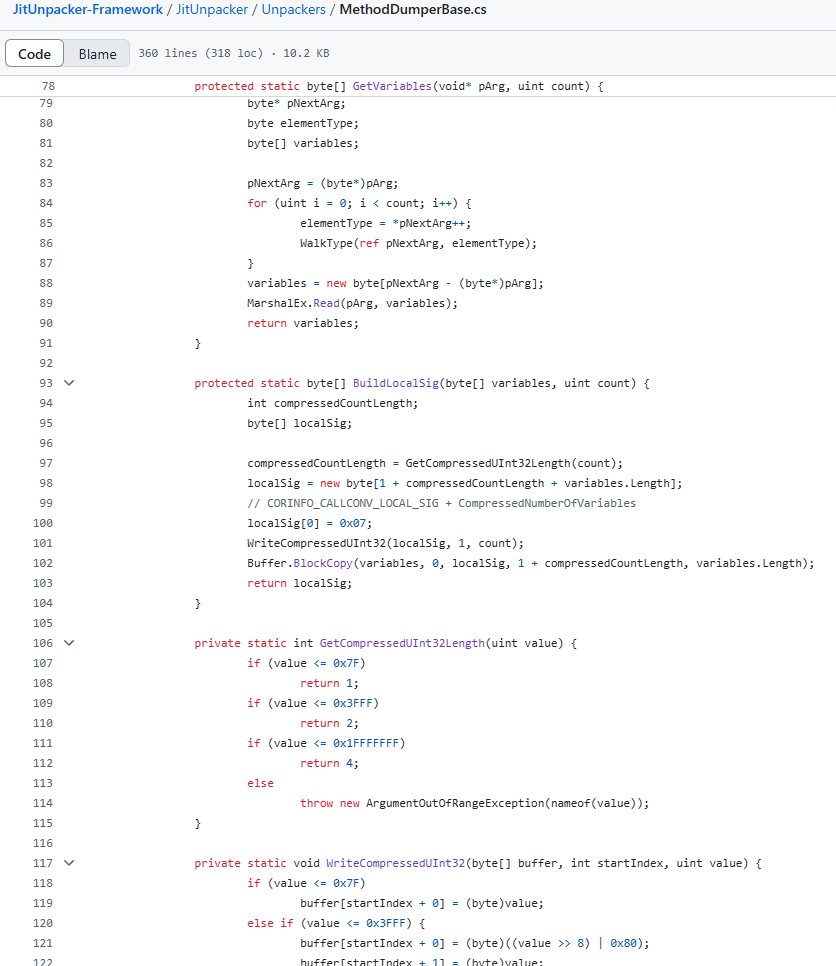Viewport: 836px width, 966px height.
Task: Select line number 117
Action: pos(43,863)
